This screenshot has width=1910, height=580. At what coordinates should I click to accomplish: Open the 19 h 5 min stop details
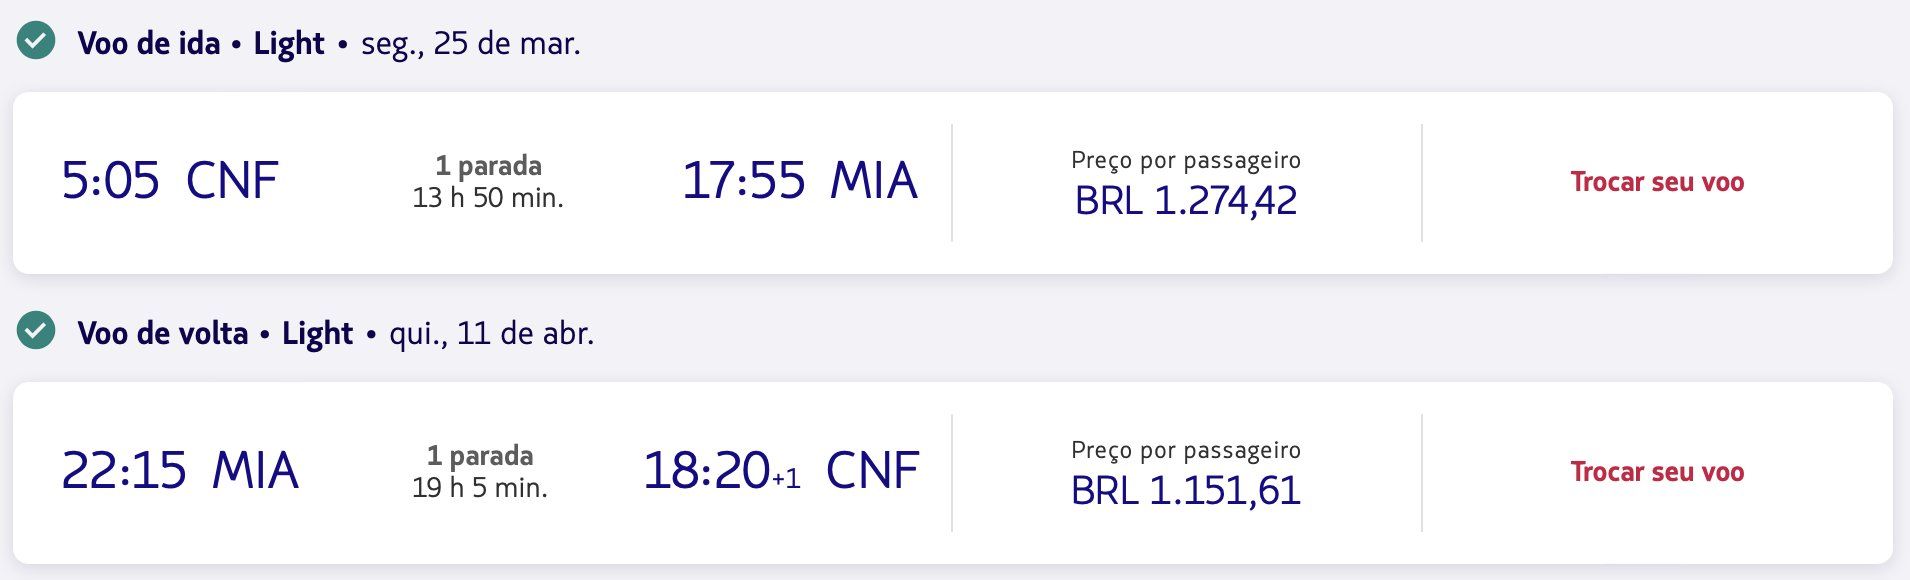coord(480,472)
